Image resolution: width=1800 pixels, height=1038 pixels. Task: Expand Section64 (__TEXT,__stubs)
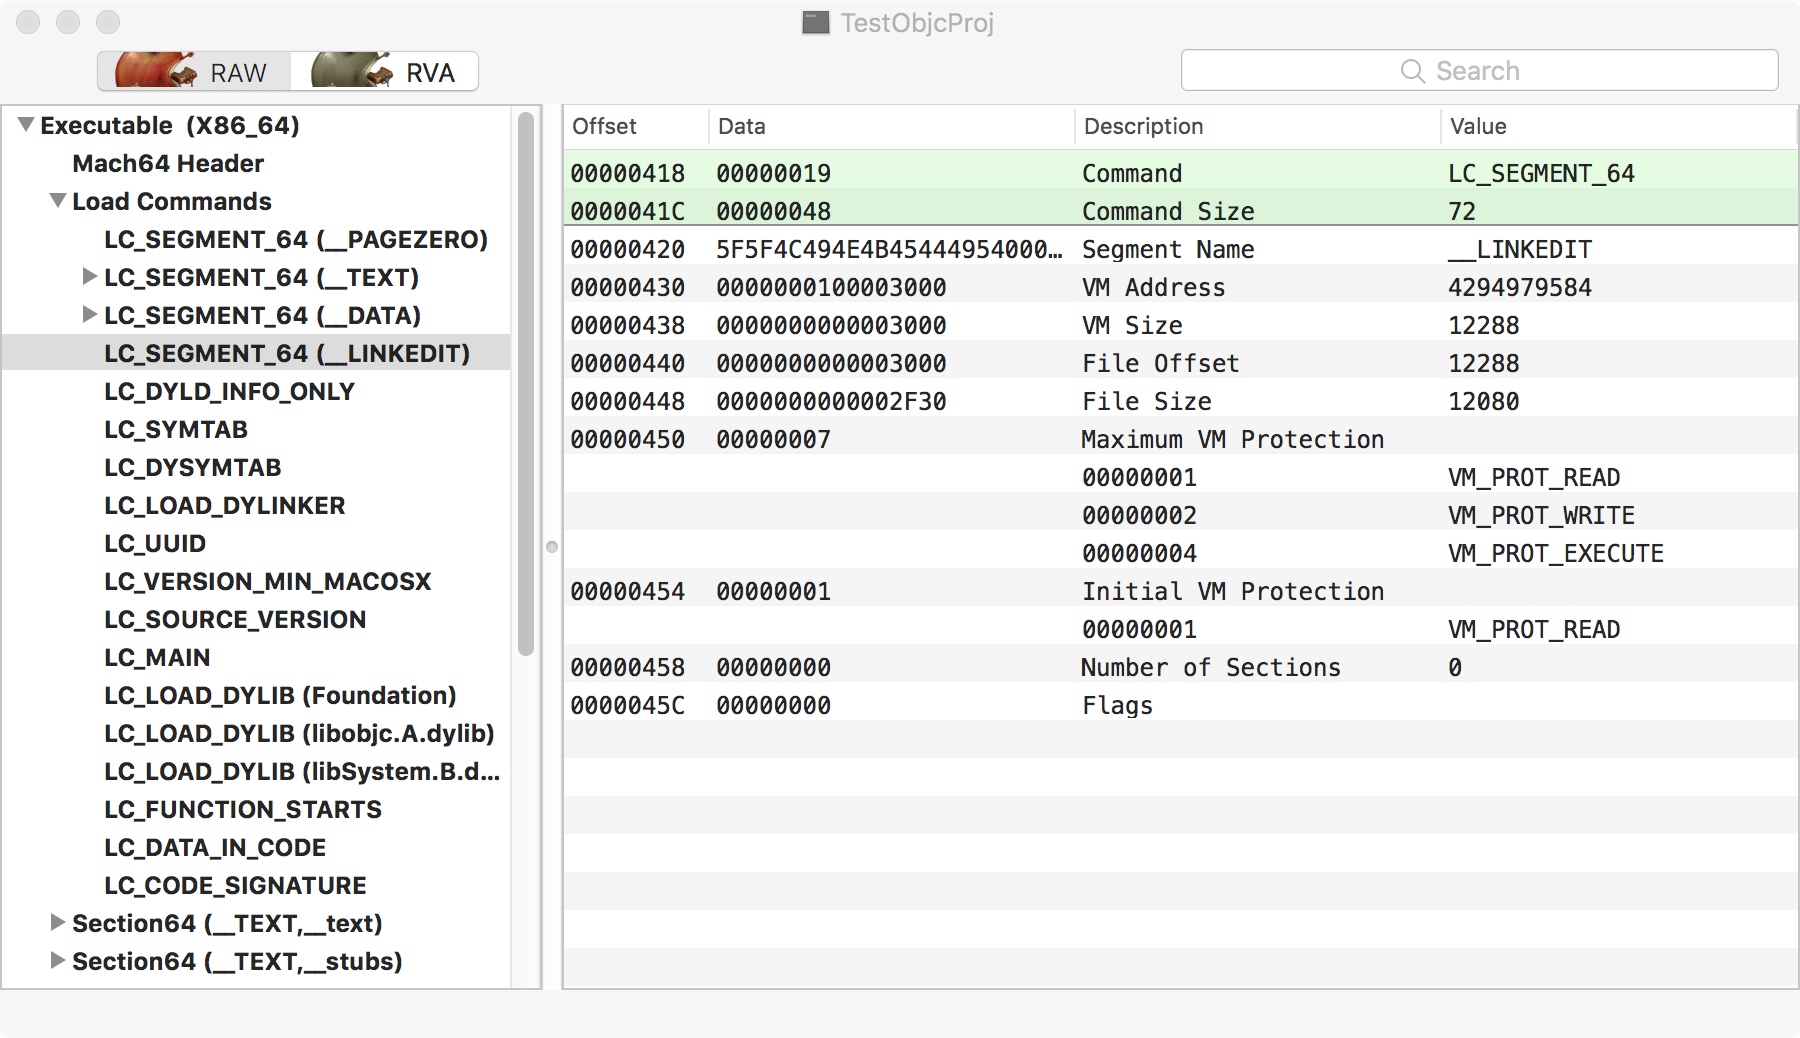click(58, 961)
